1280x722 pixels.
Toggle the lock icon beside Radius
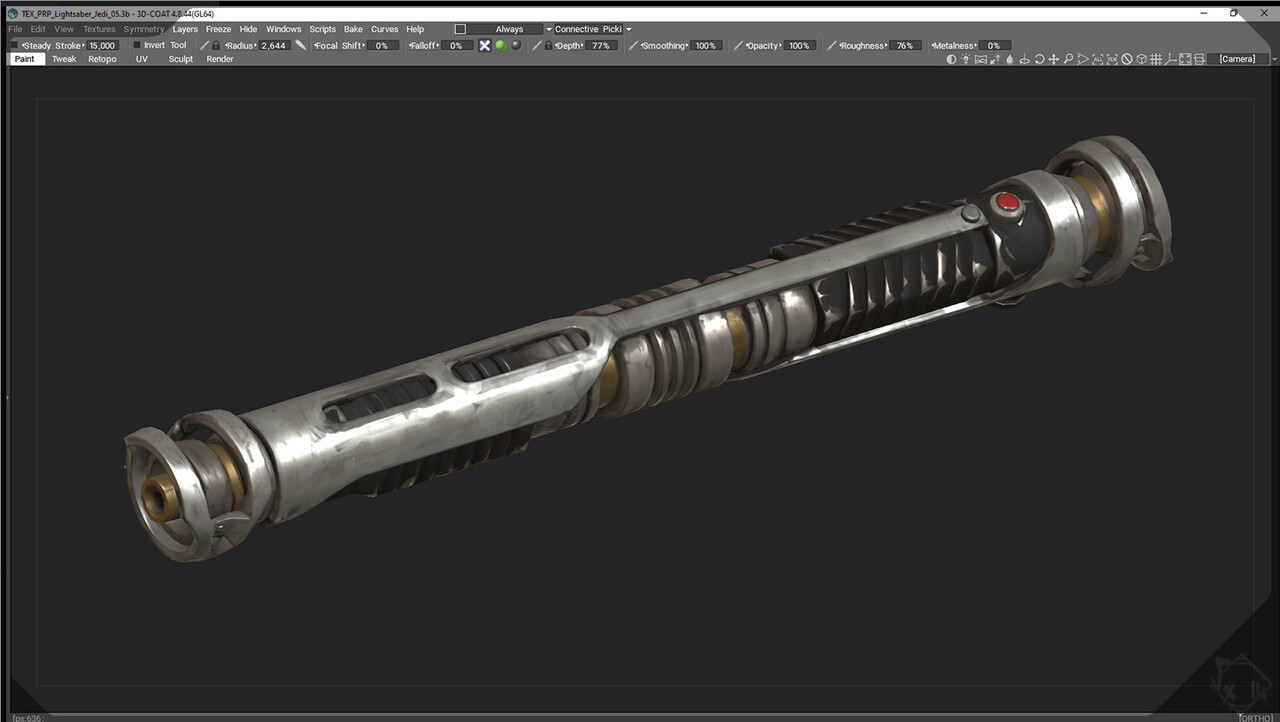pyautogui.click(x=216, y=45)
